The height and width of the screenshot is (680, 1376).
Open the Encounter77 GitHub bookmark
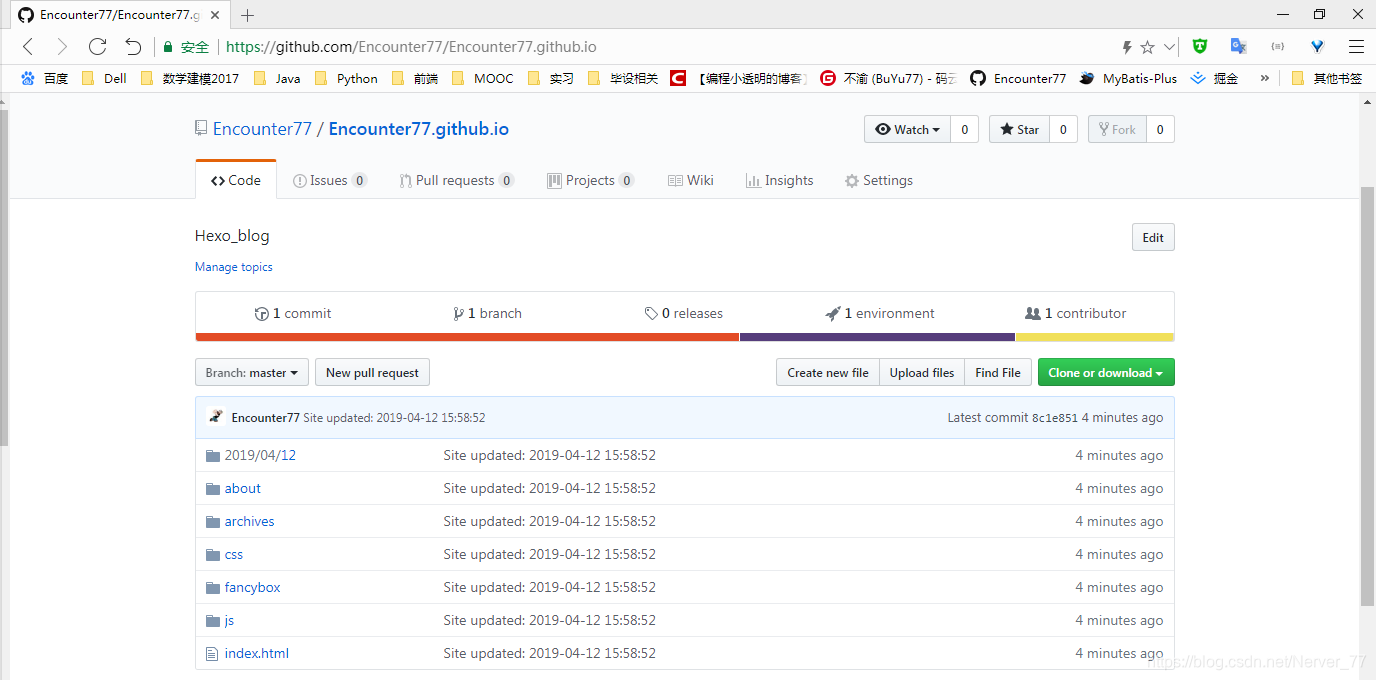pos(1019,78)
